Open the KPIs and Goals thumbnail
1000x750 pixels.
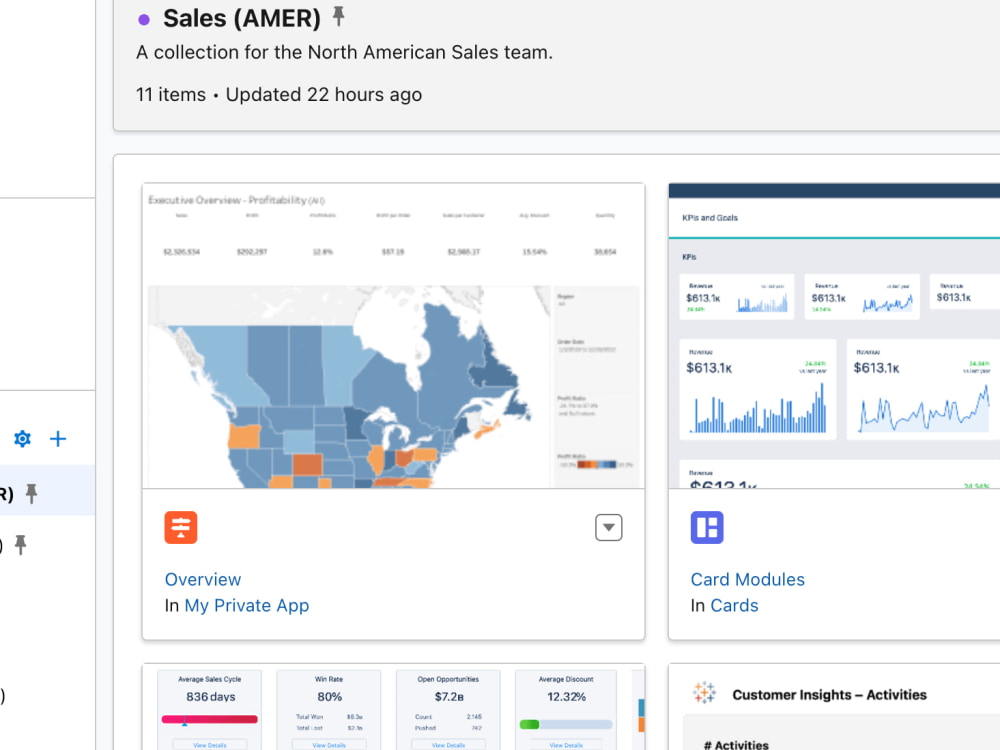(834, 336)
